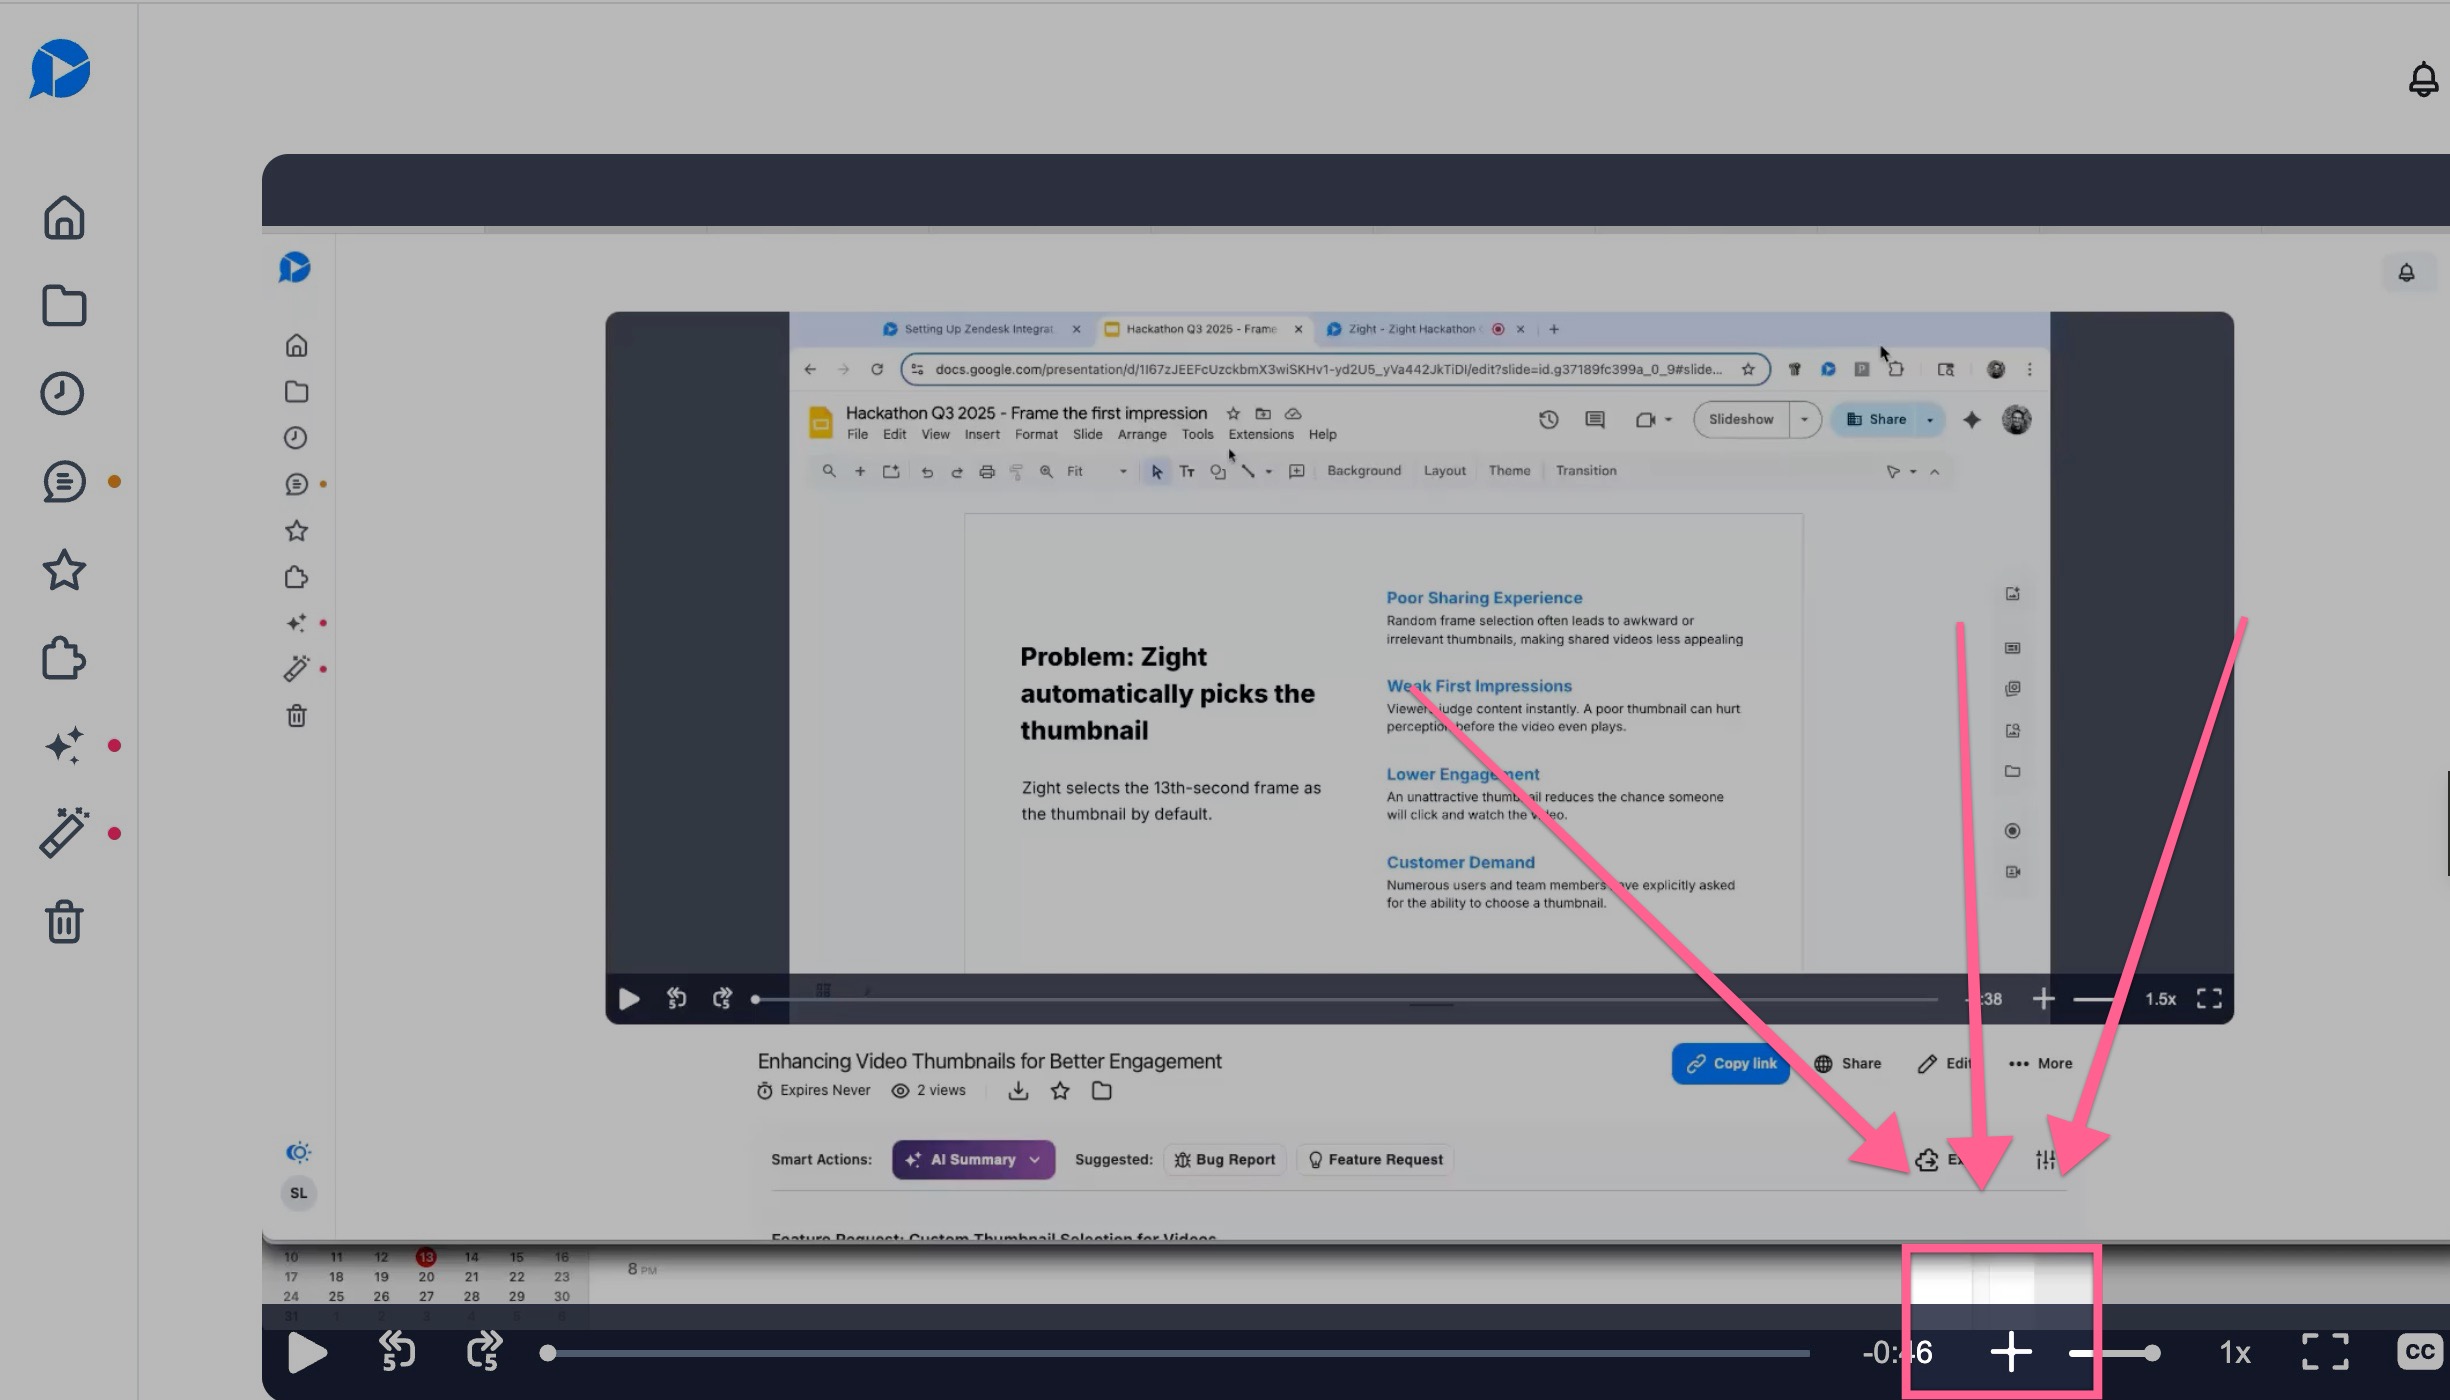Click the puzzle icon in the recorded small sidebar
The image size is (2450, 1400).
296,577
